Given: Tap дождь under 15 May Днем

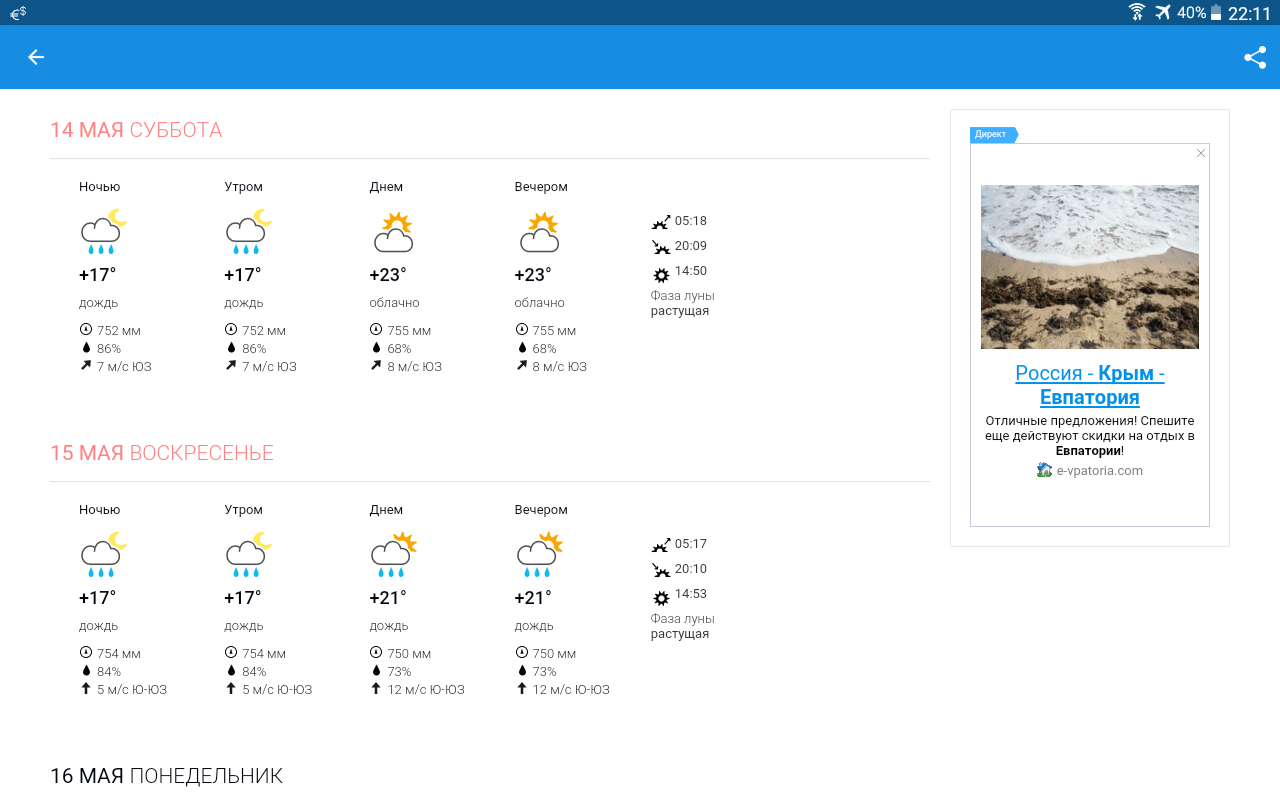Looking at the screenshot, I should pos(389,626).
